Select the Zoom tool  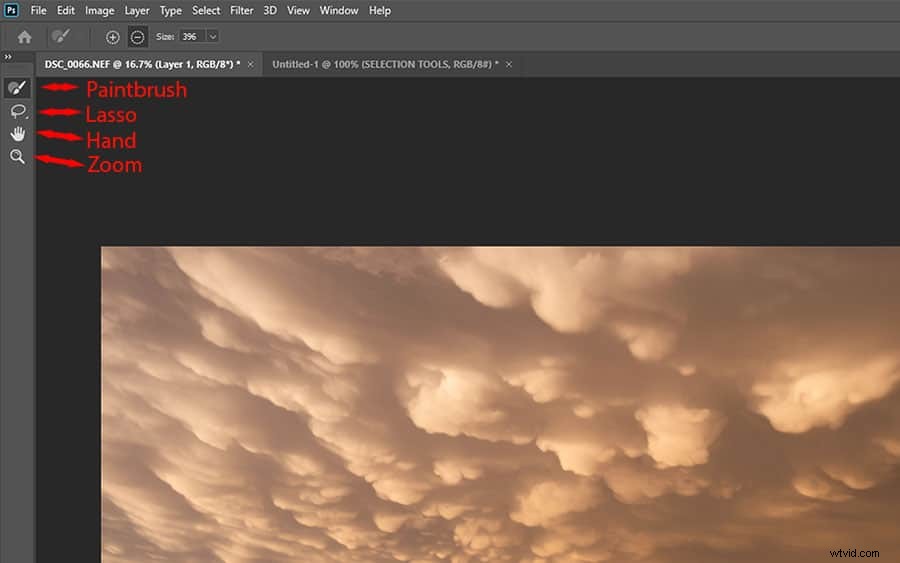click(x=17, y=156)
